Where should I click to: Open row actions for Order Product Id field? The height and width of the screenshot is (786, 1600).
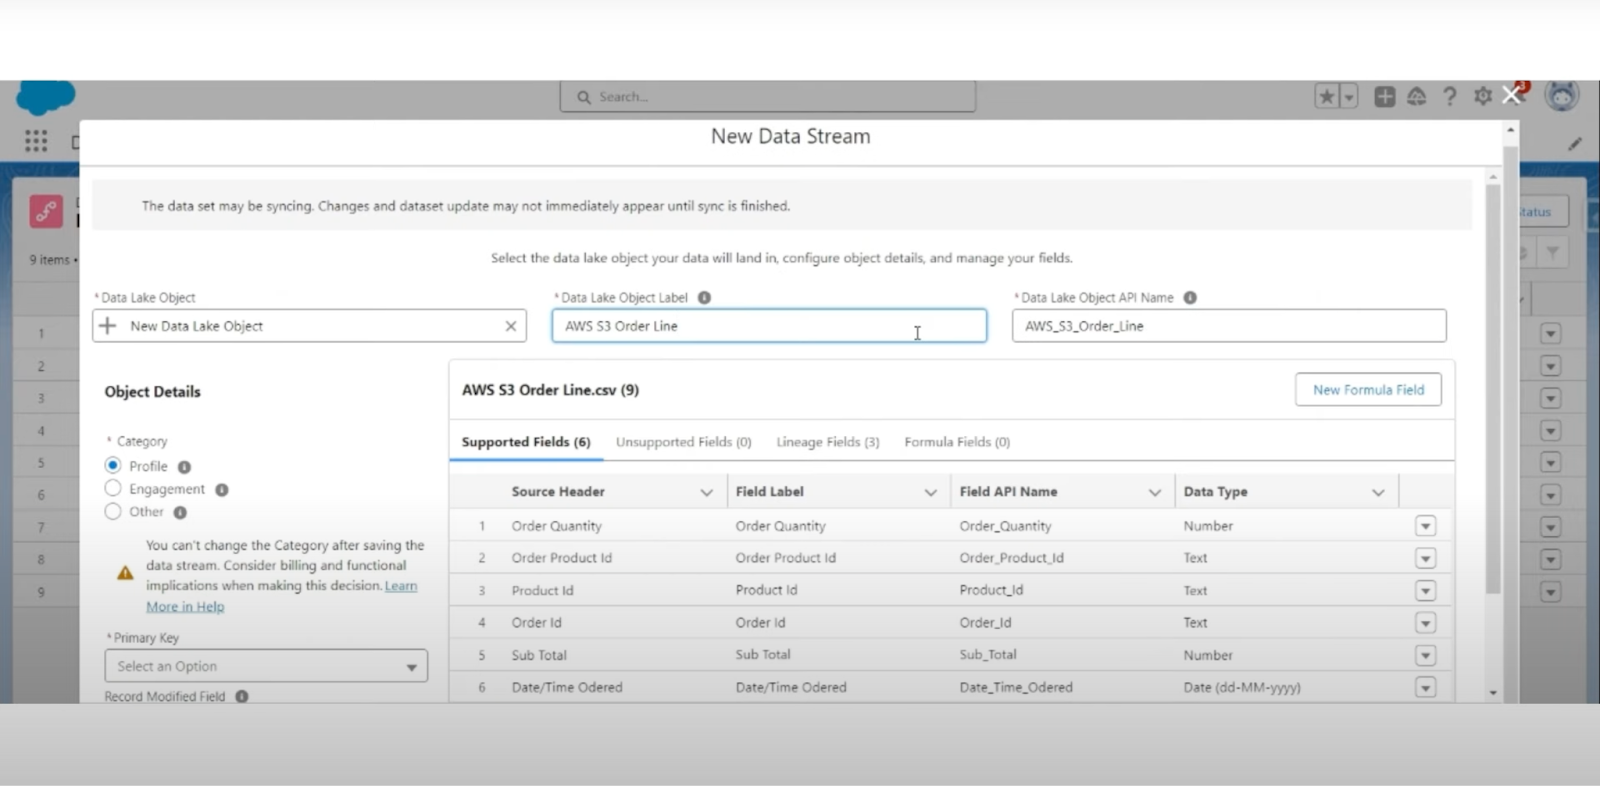click(x=1426, y=558)
